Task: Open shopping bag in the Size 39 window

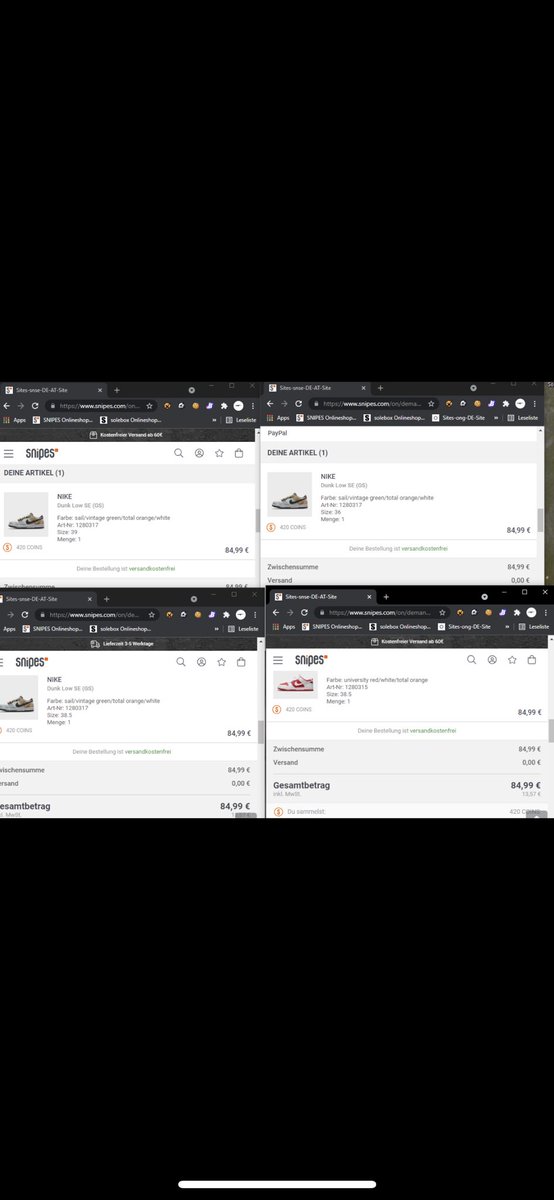Action: point(239,453)
